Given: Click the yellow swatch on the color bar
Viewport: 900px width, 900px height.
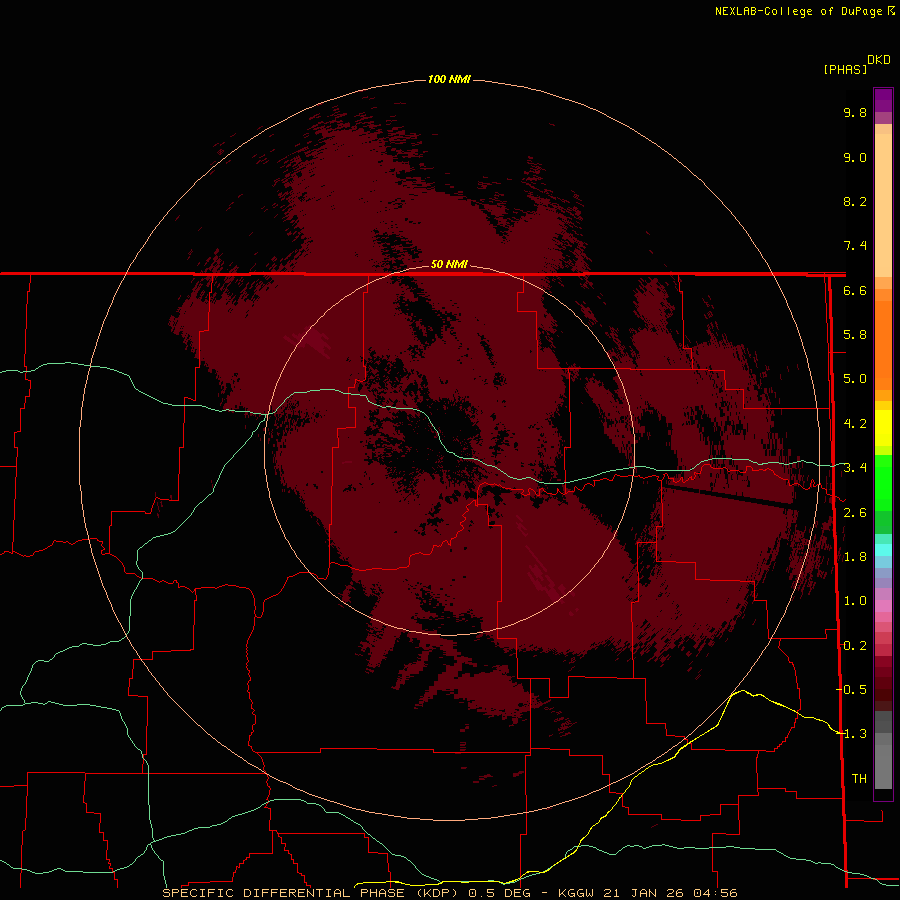Looking at the screenshot, I should pos(883,428).
